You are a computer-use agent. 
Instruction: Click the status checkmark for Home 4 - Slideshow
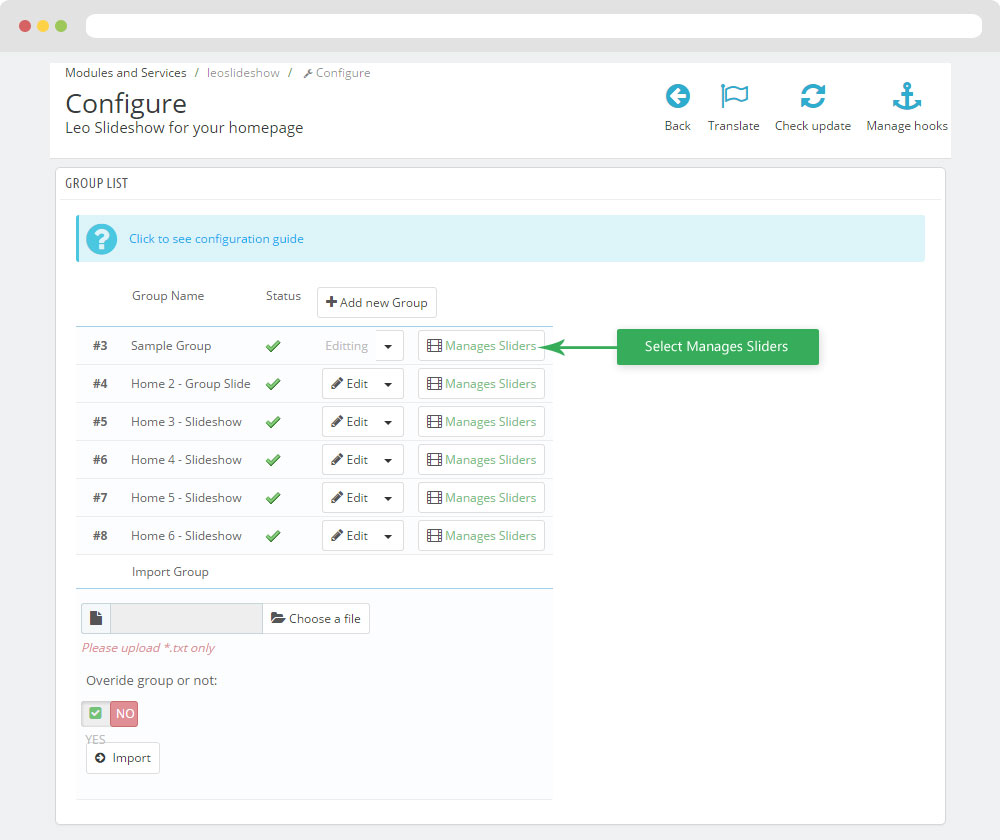273,460
